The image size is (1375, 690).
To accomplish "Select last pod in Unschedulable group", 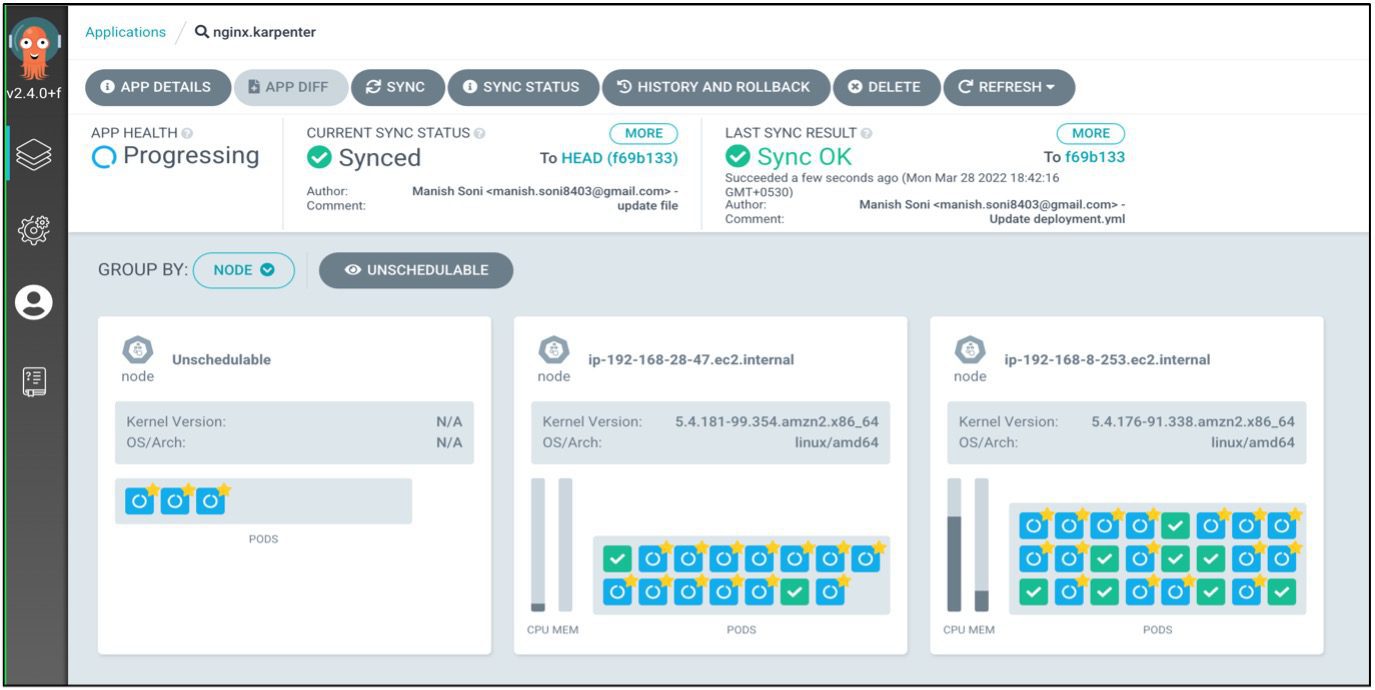I will 210,501.
